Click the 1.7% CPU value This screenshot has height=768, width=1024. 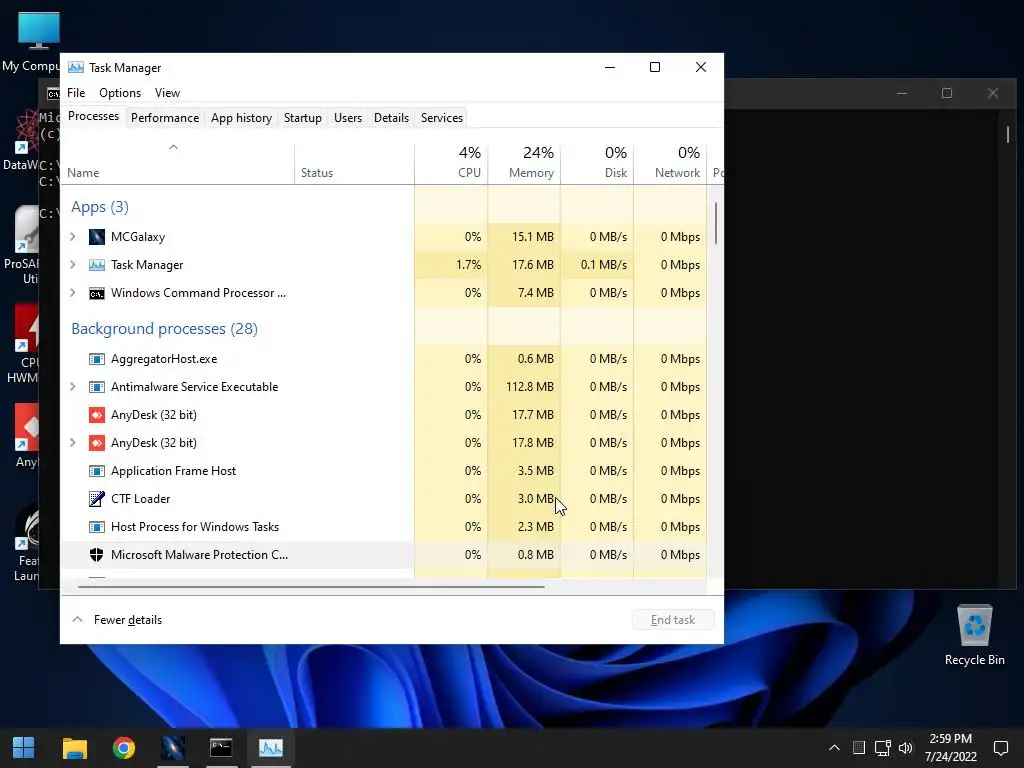(x=468, y=264)
